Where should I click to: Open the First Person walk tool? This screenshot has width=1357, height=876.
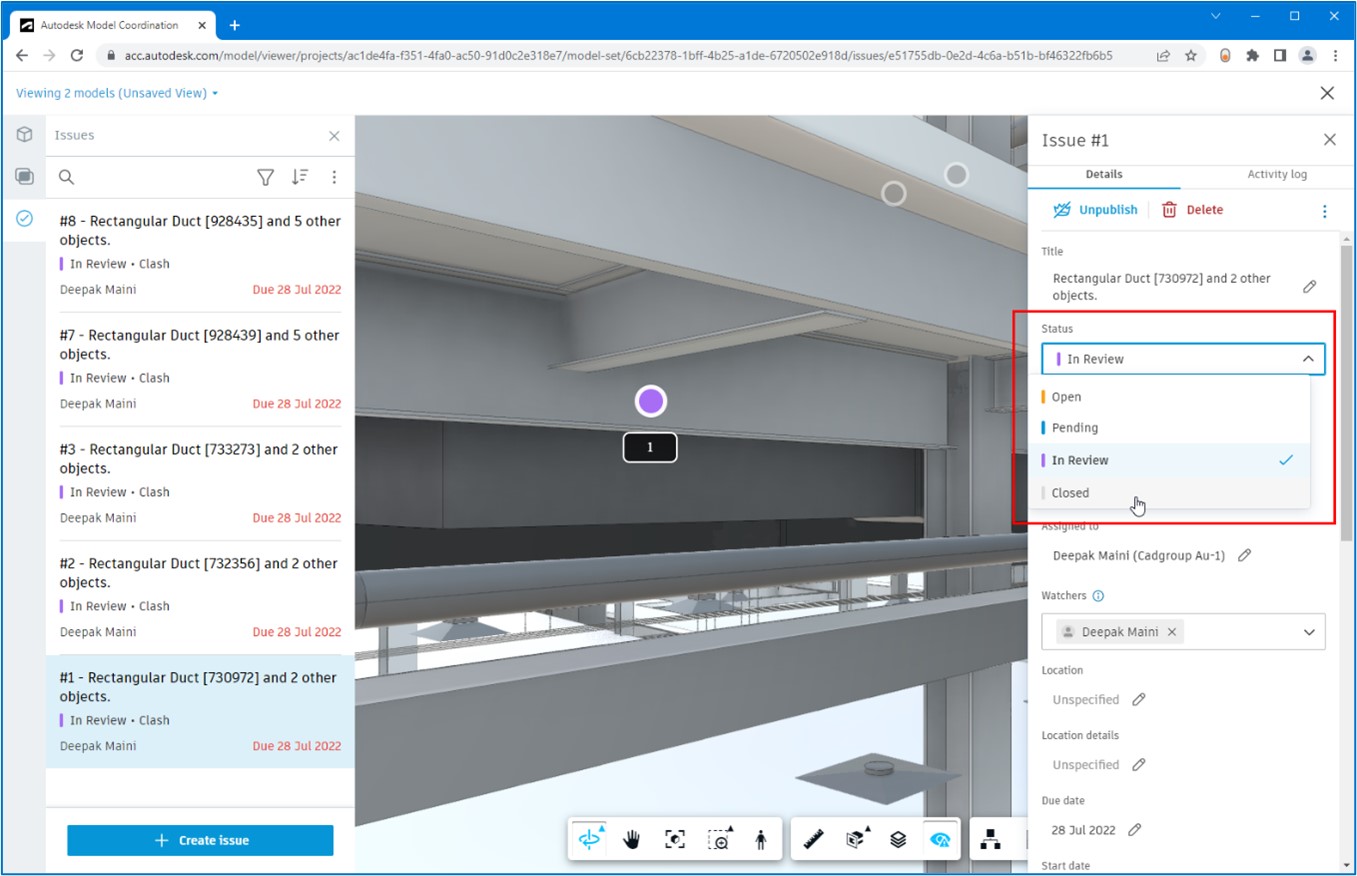(x=761, y=839)
